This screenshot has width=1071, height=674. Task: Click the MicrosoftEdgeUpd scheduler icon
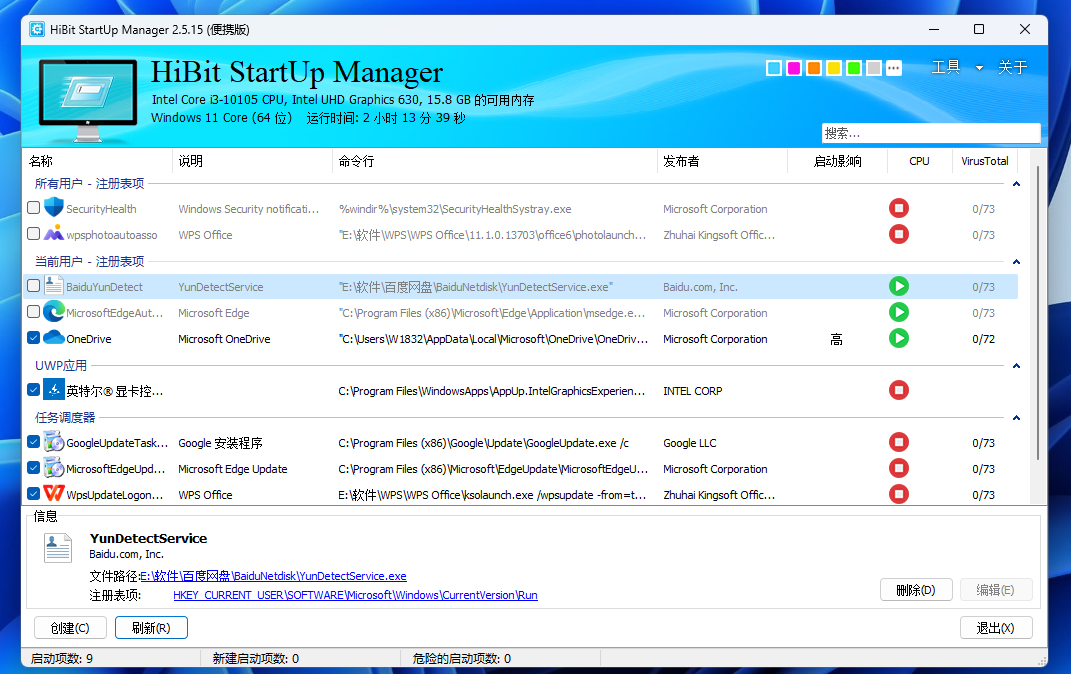tap(53, 467)
